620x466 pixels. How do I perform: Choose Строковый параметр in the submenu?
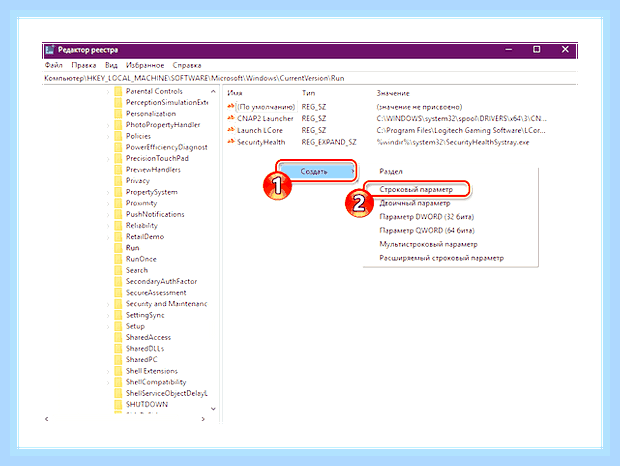(416, 189)
